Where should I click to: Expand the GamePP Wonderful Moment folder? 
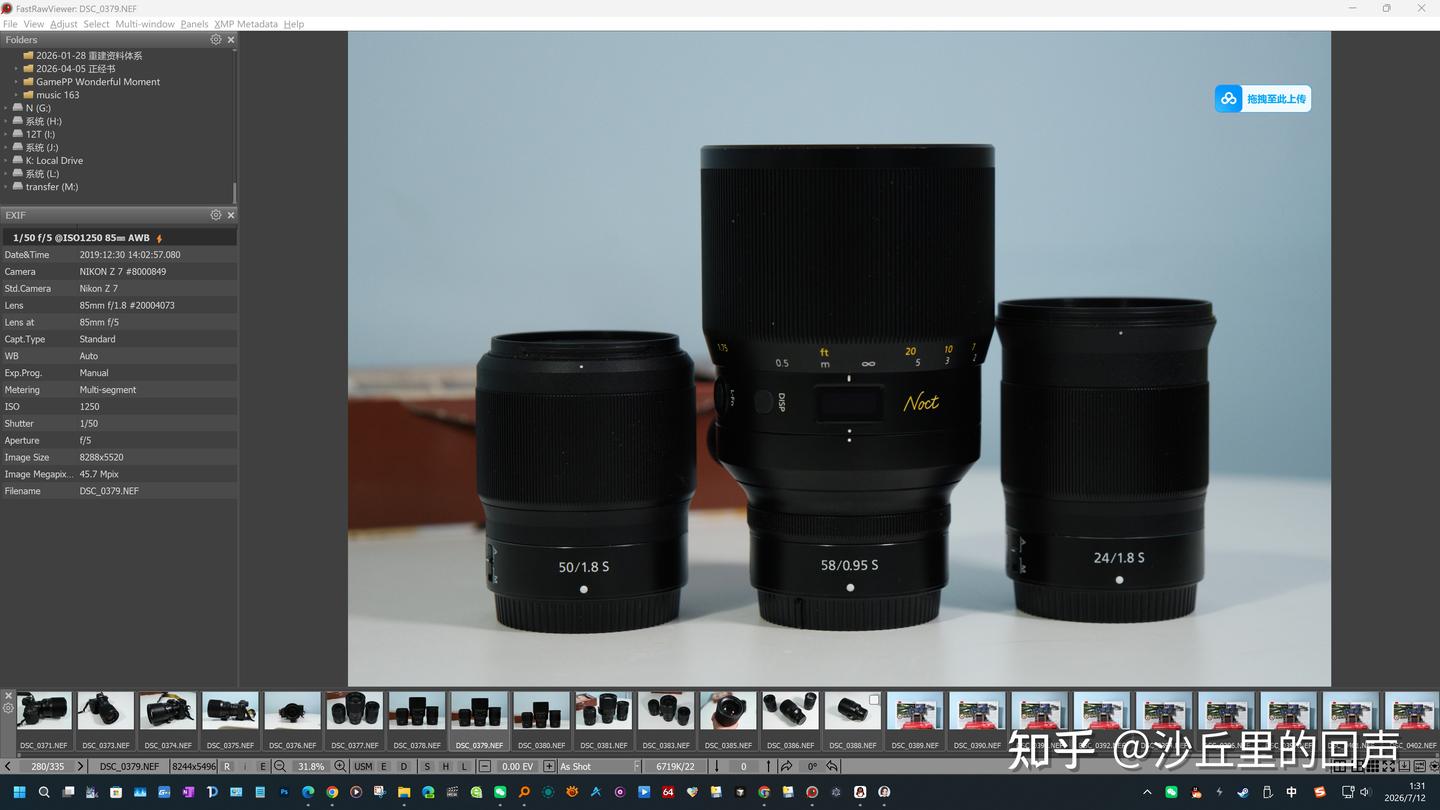pyautogui.click(x=17, y=82)
